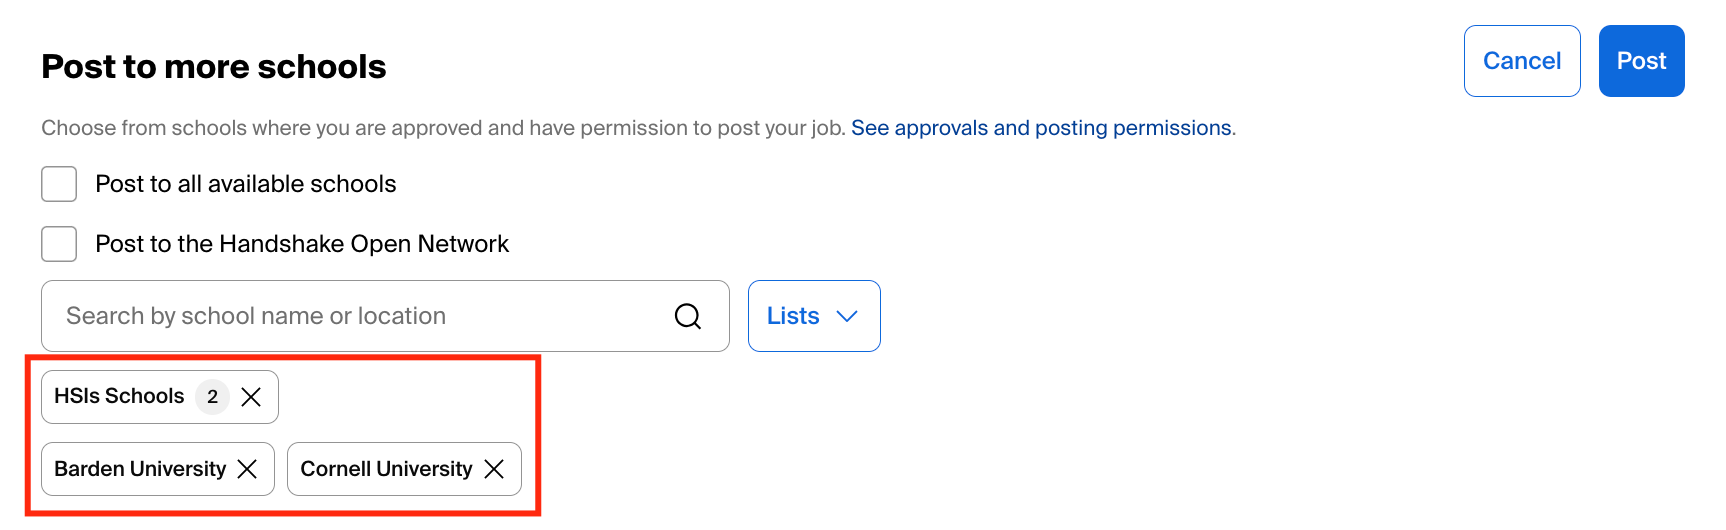1726x530 pixels.
Task: Remove the HSIs Schools list chip
Action: point(251,397)
